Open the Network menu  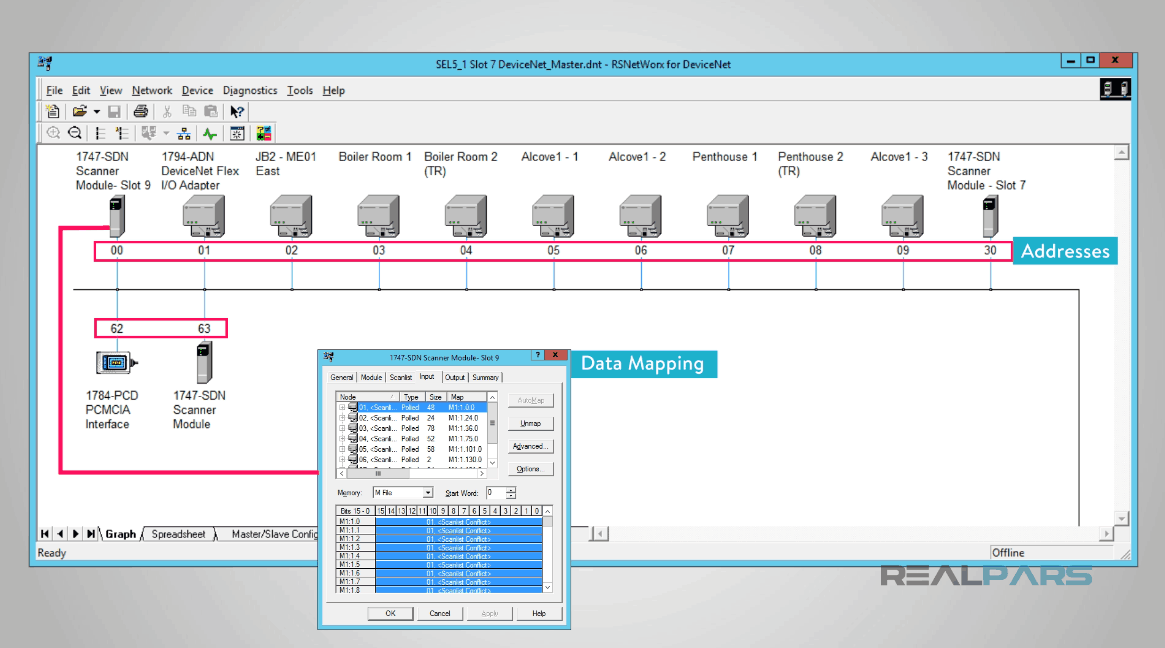click(152, 91)
